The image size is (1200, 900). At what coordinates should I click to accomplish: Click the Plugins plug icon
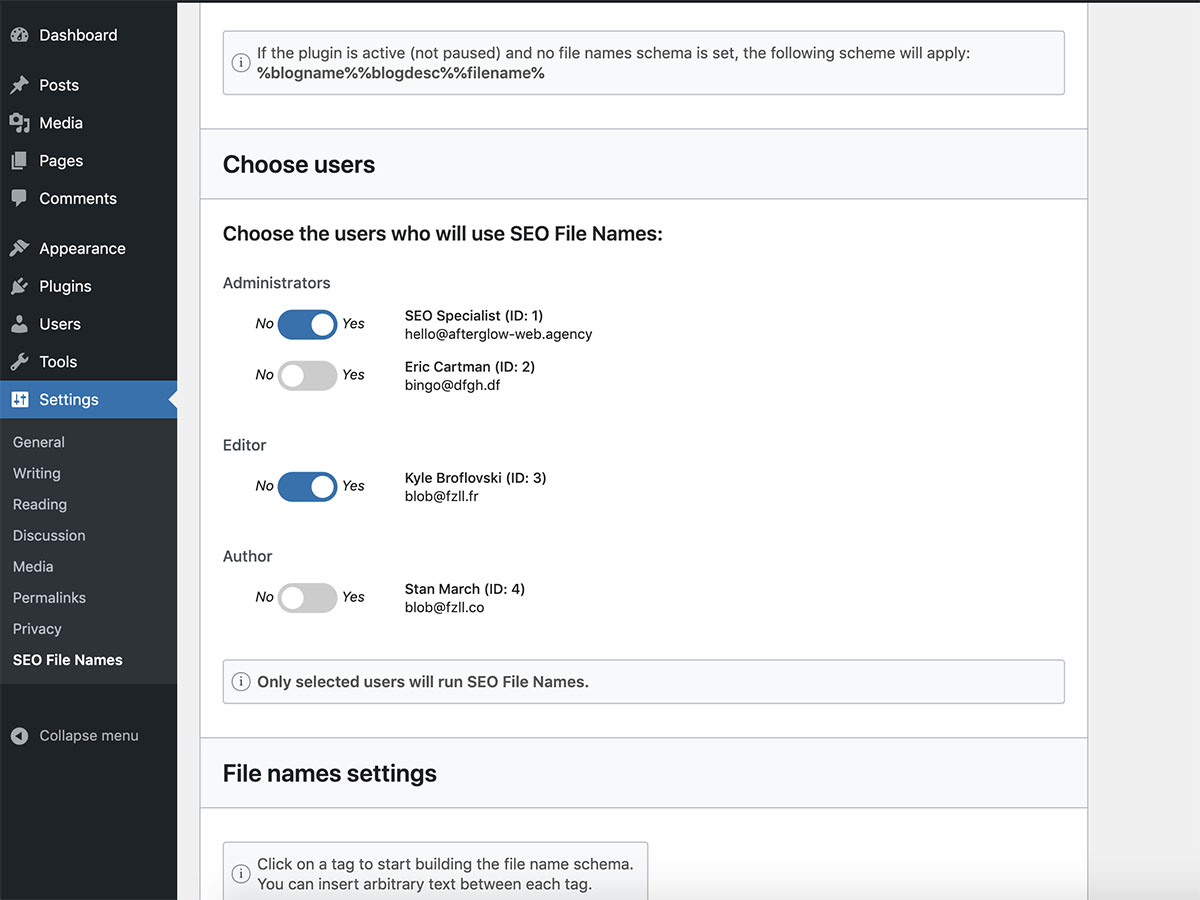(x=20, y=286)
